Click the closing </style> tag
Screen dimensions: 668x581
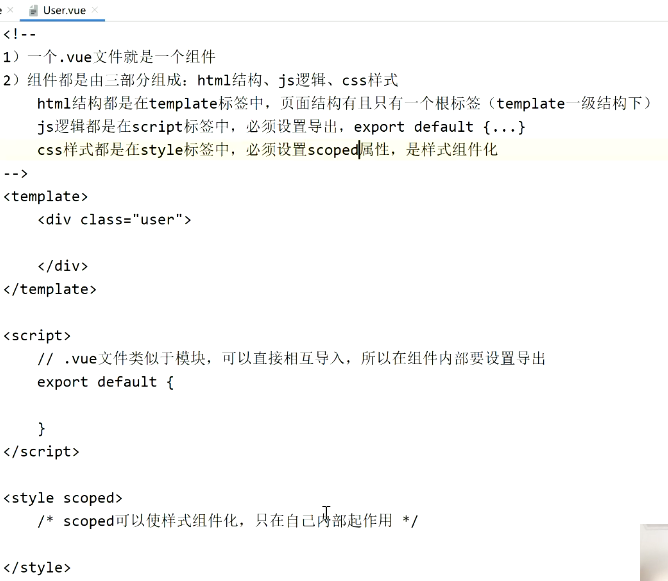pyautogui.click(x=37, y=567)
